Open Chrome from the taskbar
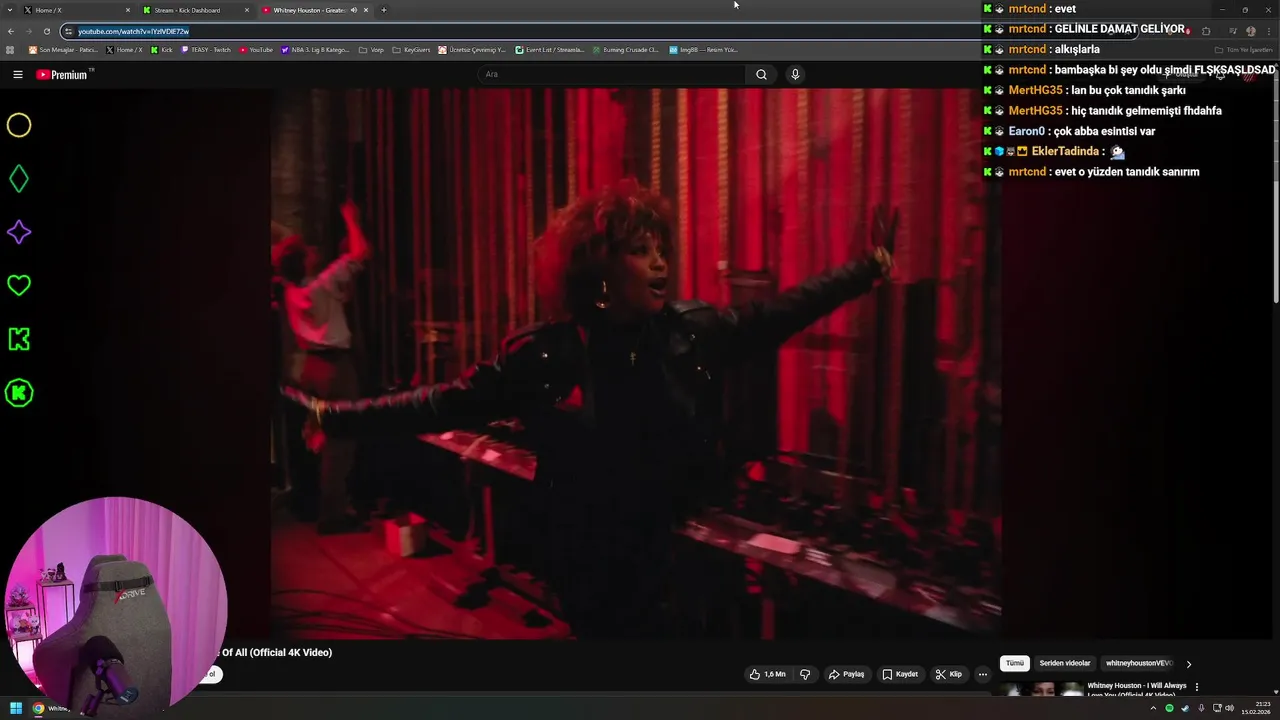This screenshot has height=720, width=1280. click(38, 708)
